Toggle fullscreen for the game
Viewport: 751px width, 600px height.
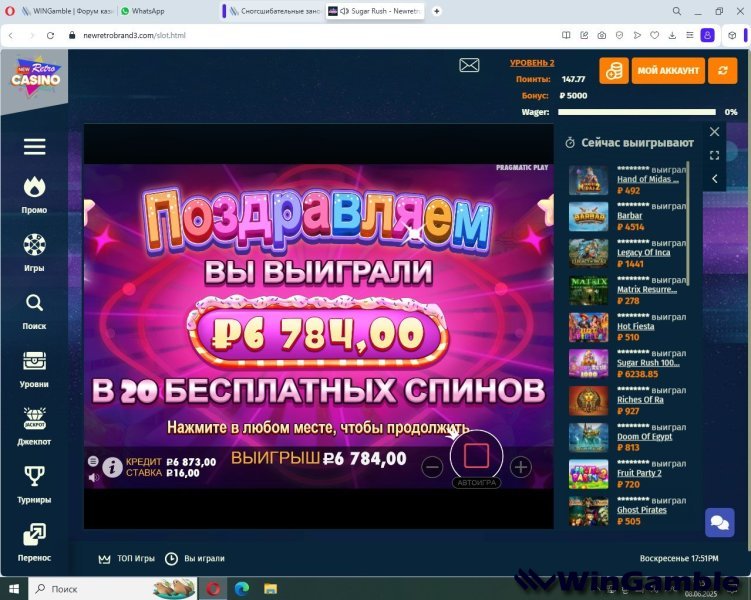point(714,155)
